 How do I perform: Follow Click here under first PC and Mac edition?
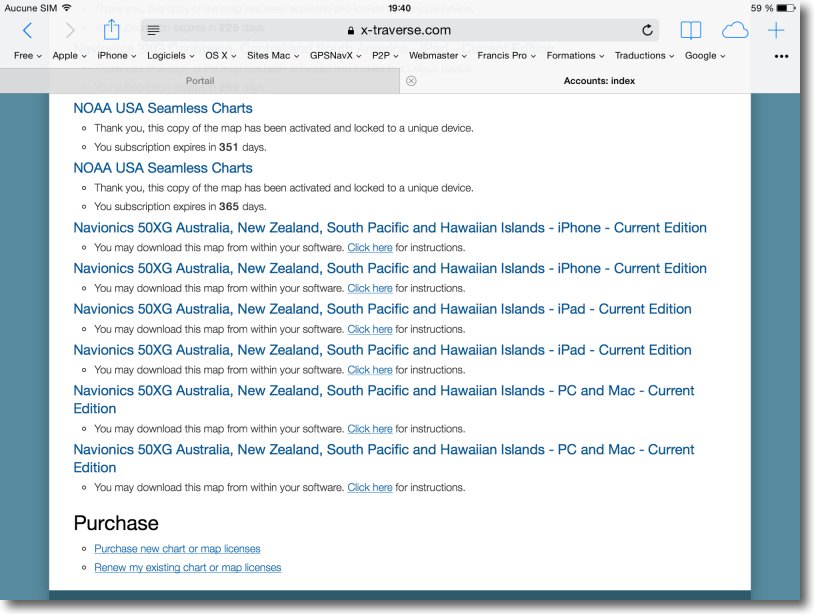pos(370,429)
